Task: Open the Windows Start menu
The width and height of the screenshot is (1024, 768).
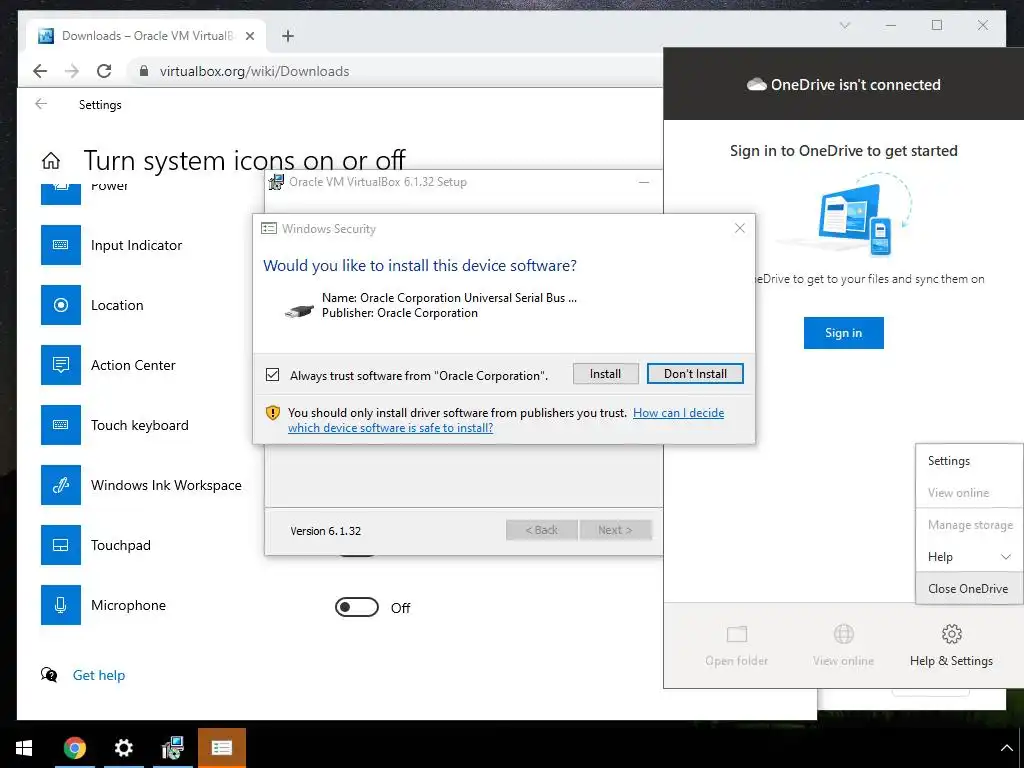Action: pyautogui.click(x=24, y=748)
